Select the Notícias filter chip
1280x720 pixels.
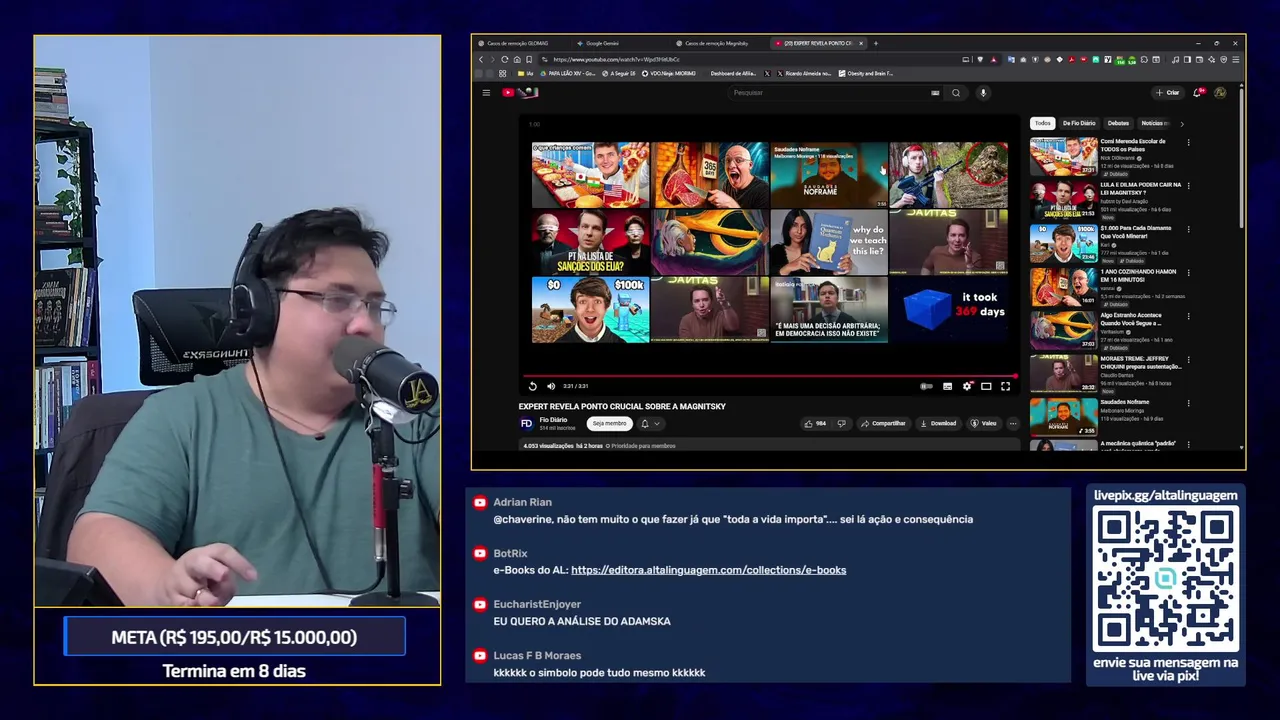coord(1153,123)
